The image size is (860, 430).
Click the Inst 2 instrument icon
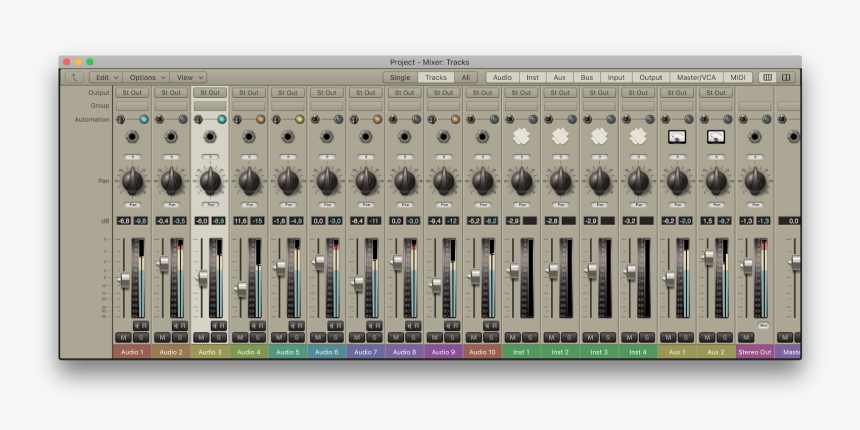coord(561,136)
